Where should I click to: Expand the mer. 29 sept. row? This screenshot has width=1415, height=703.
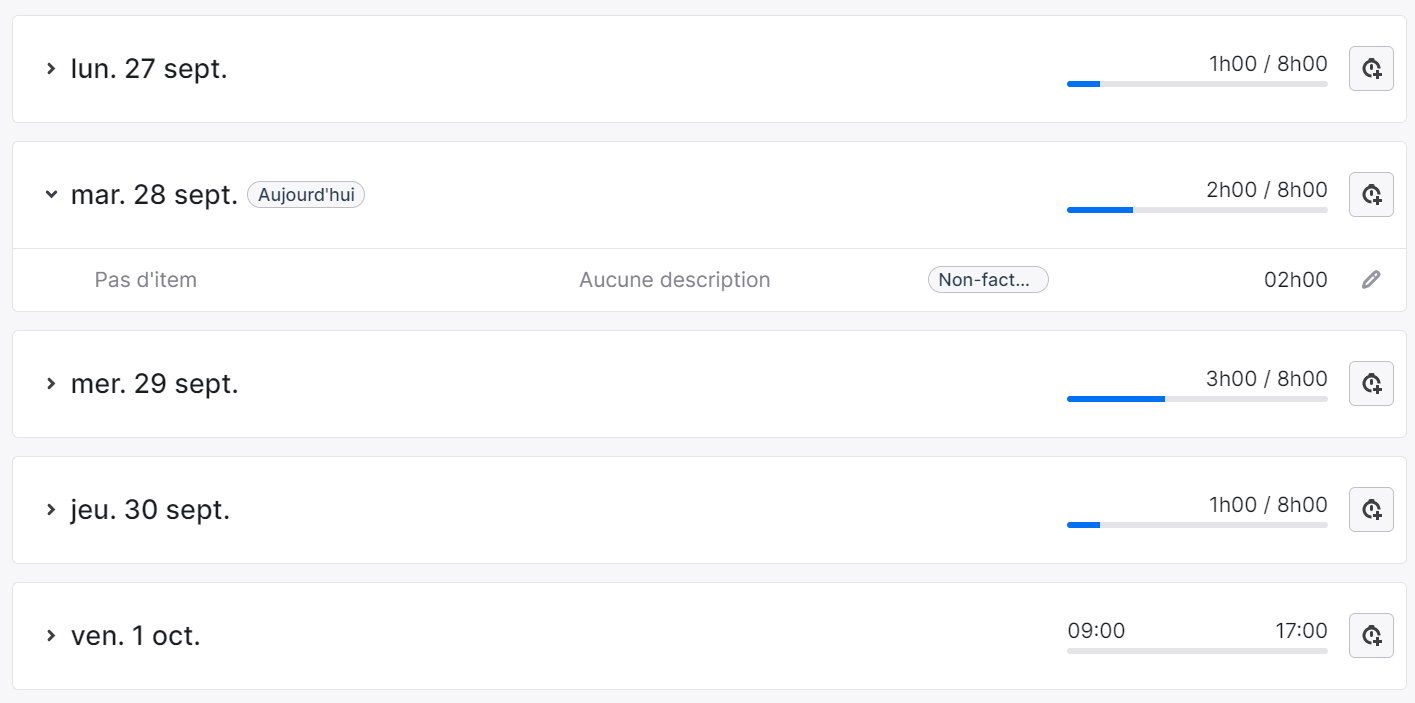click(x=50, y=383)
